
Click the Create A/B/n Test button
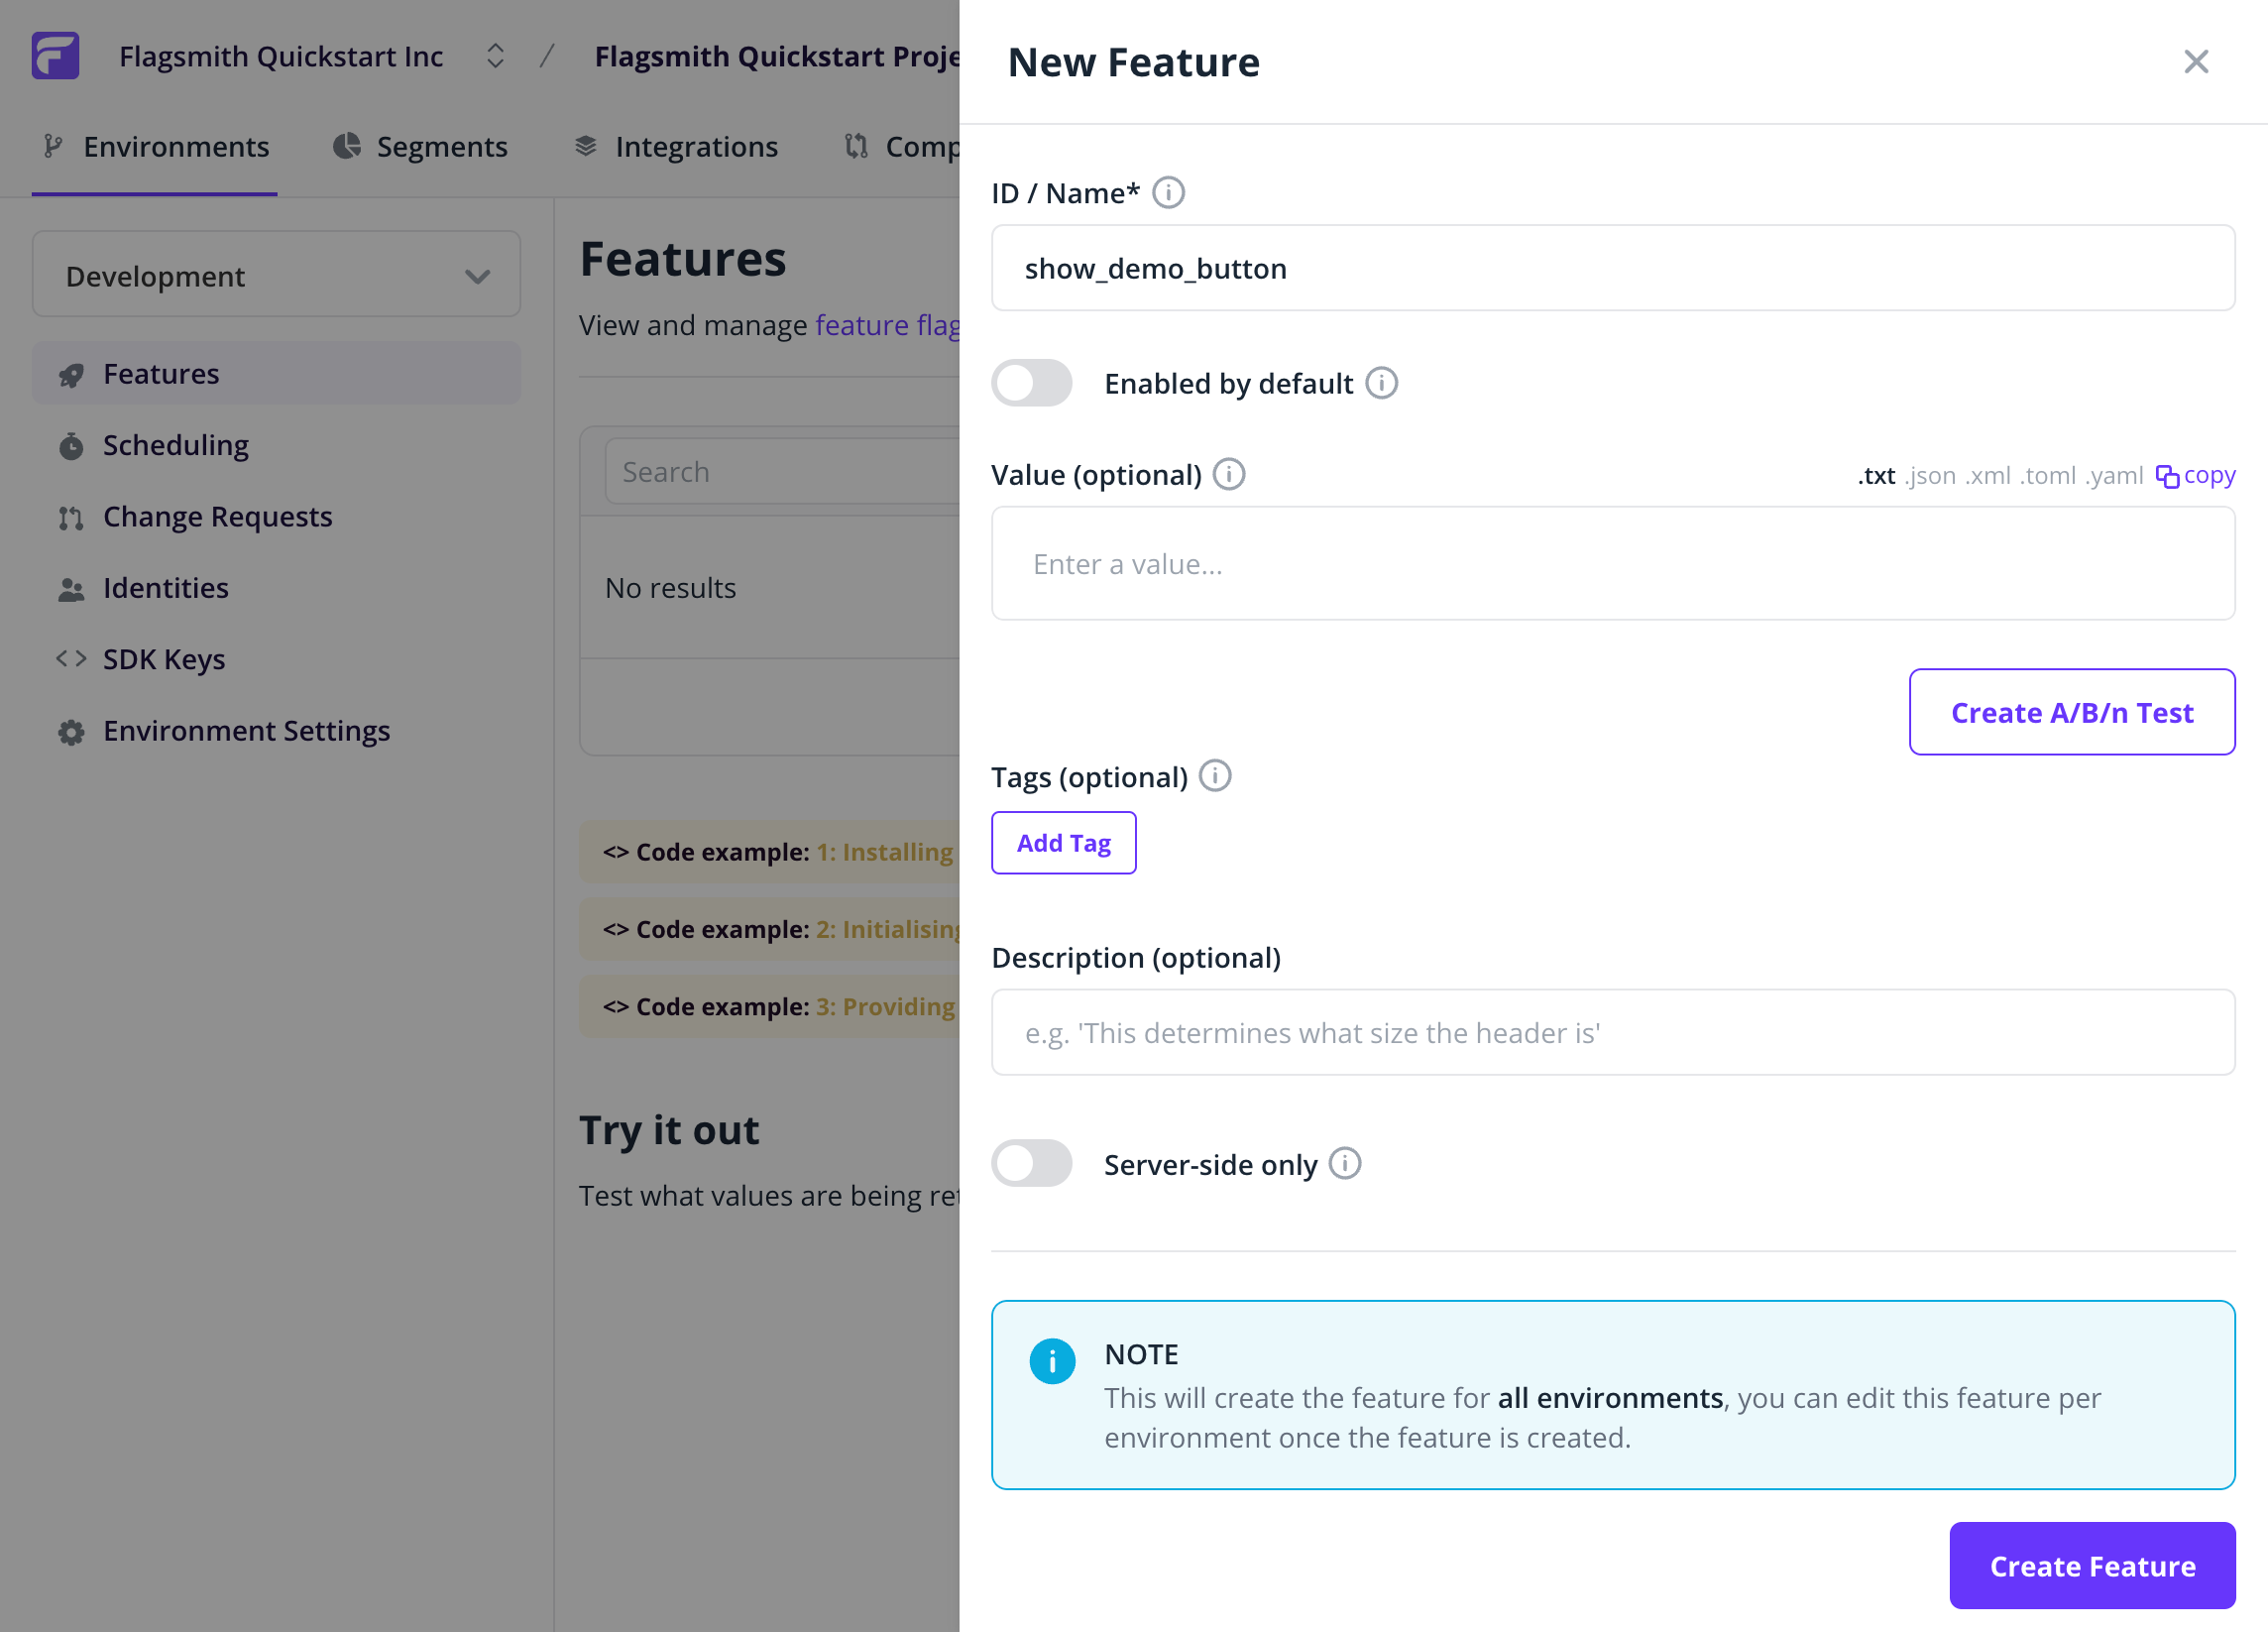(x=2071, y=712)
